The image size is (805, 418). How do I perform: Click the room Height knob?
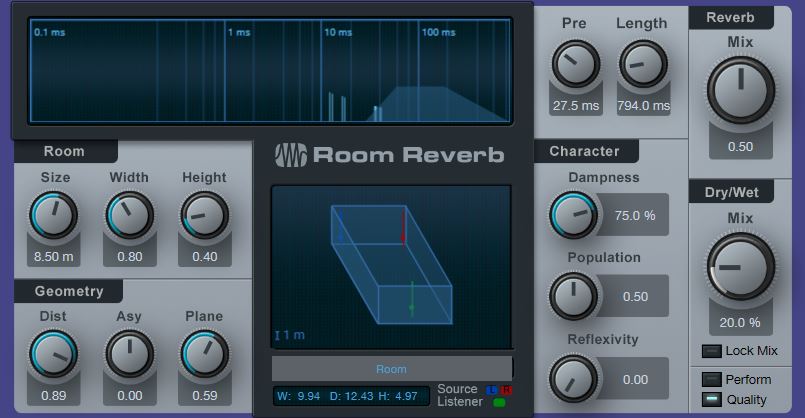204,215
